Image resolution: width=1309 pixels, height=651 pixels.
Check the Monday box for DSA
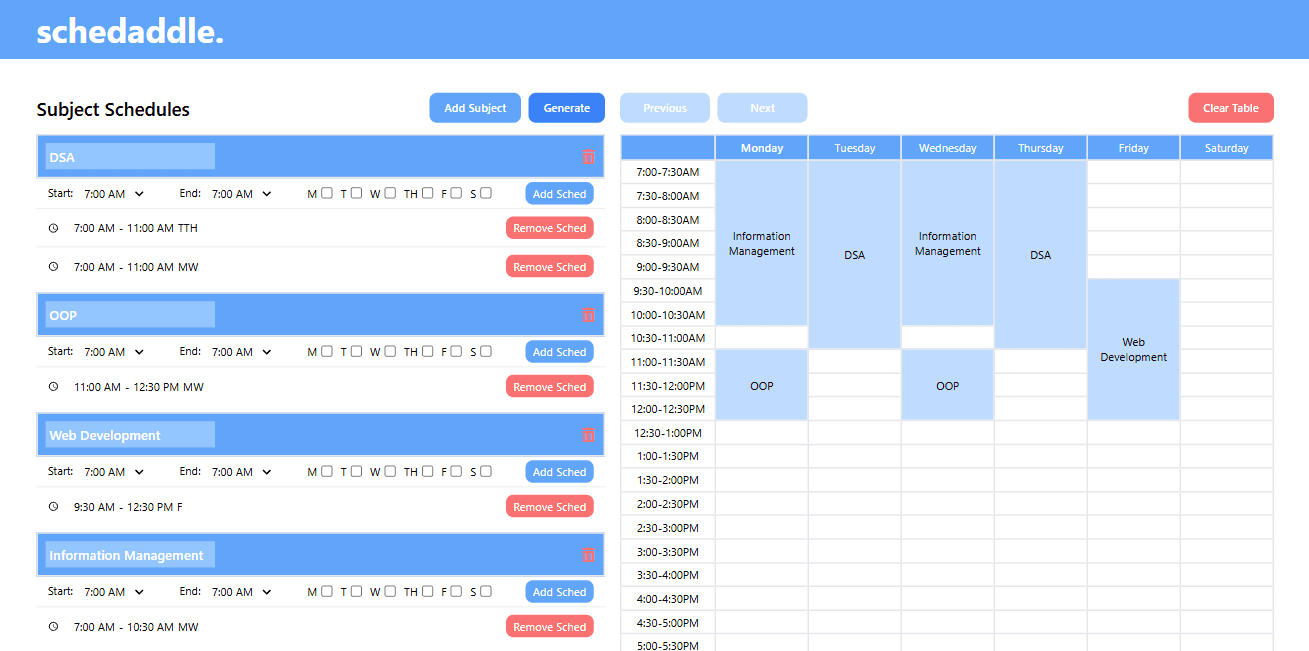click(327, 194)
